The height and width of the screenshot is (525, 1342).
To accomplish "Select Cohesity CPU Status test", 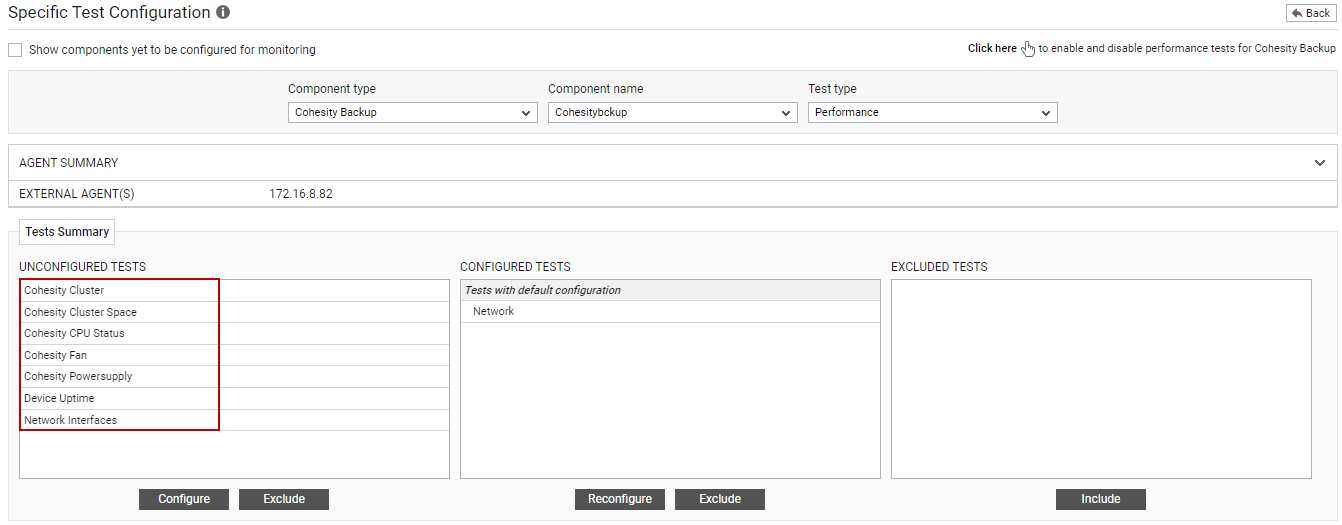I will (x=235, y=333).
